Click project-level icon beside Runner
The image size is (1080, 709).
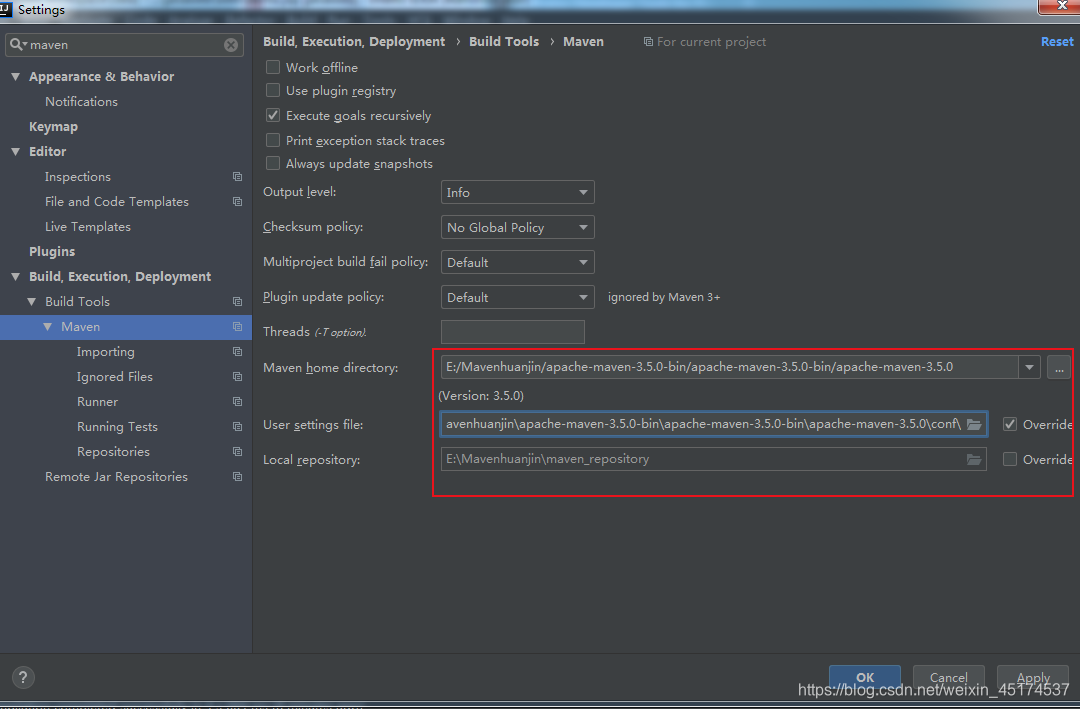[238, 402]
